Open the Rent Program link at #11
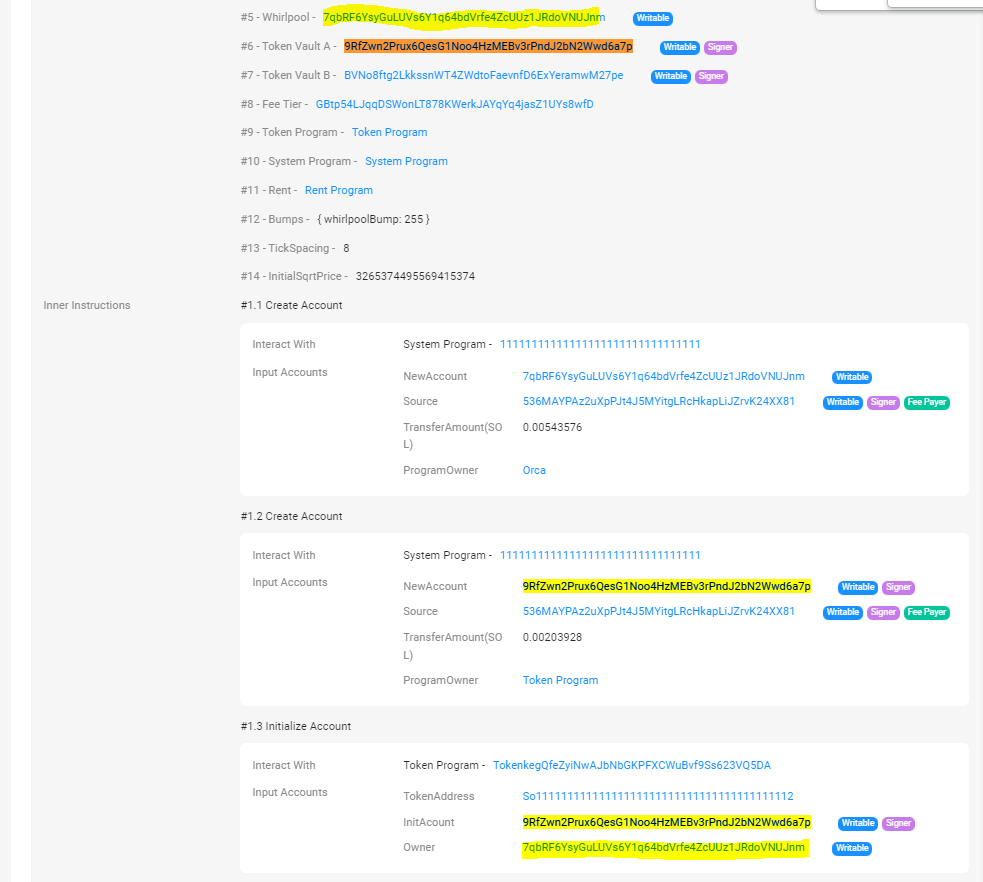 (338, 189)
